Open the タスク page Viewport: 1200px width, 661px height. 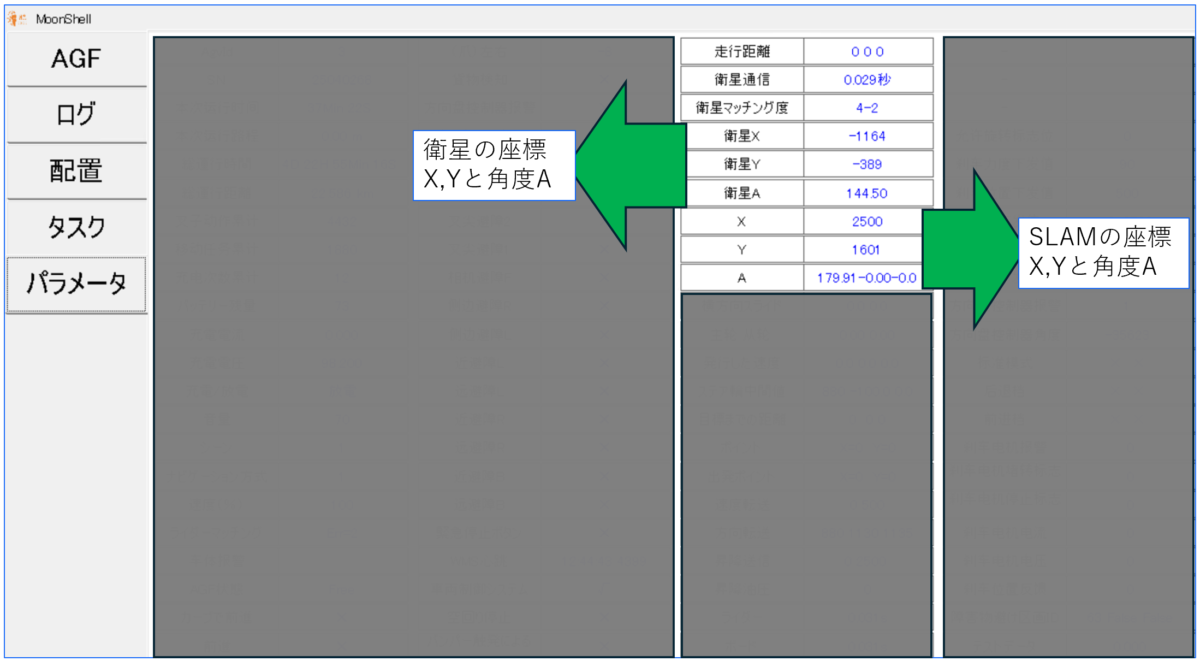tap(77, 227)
